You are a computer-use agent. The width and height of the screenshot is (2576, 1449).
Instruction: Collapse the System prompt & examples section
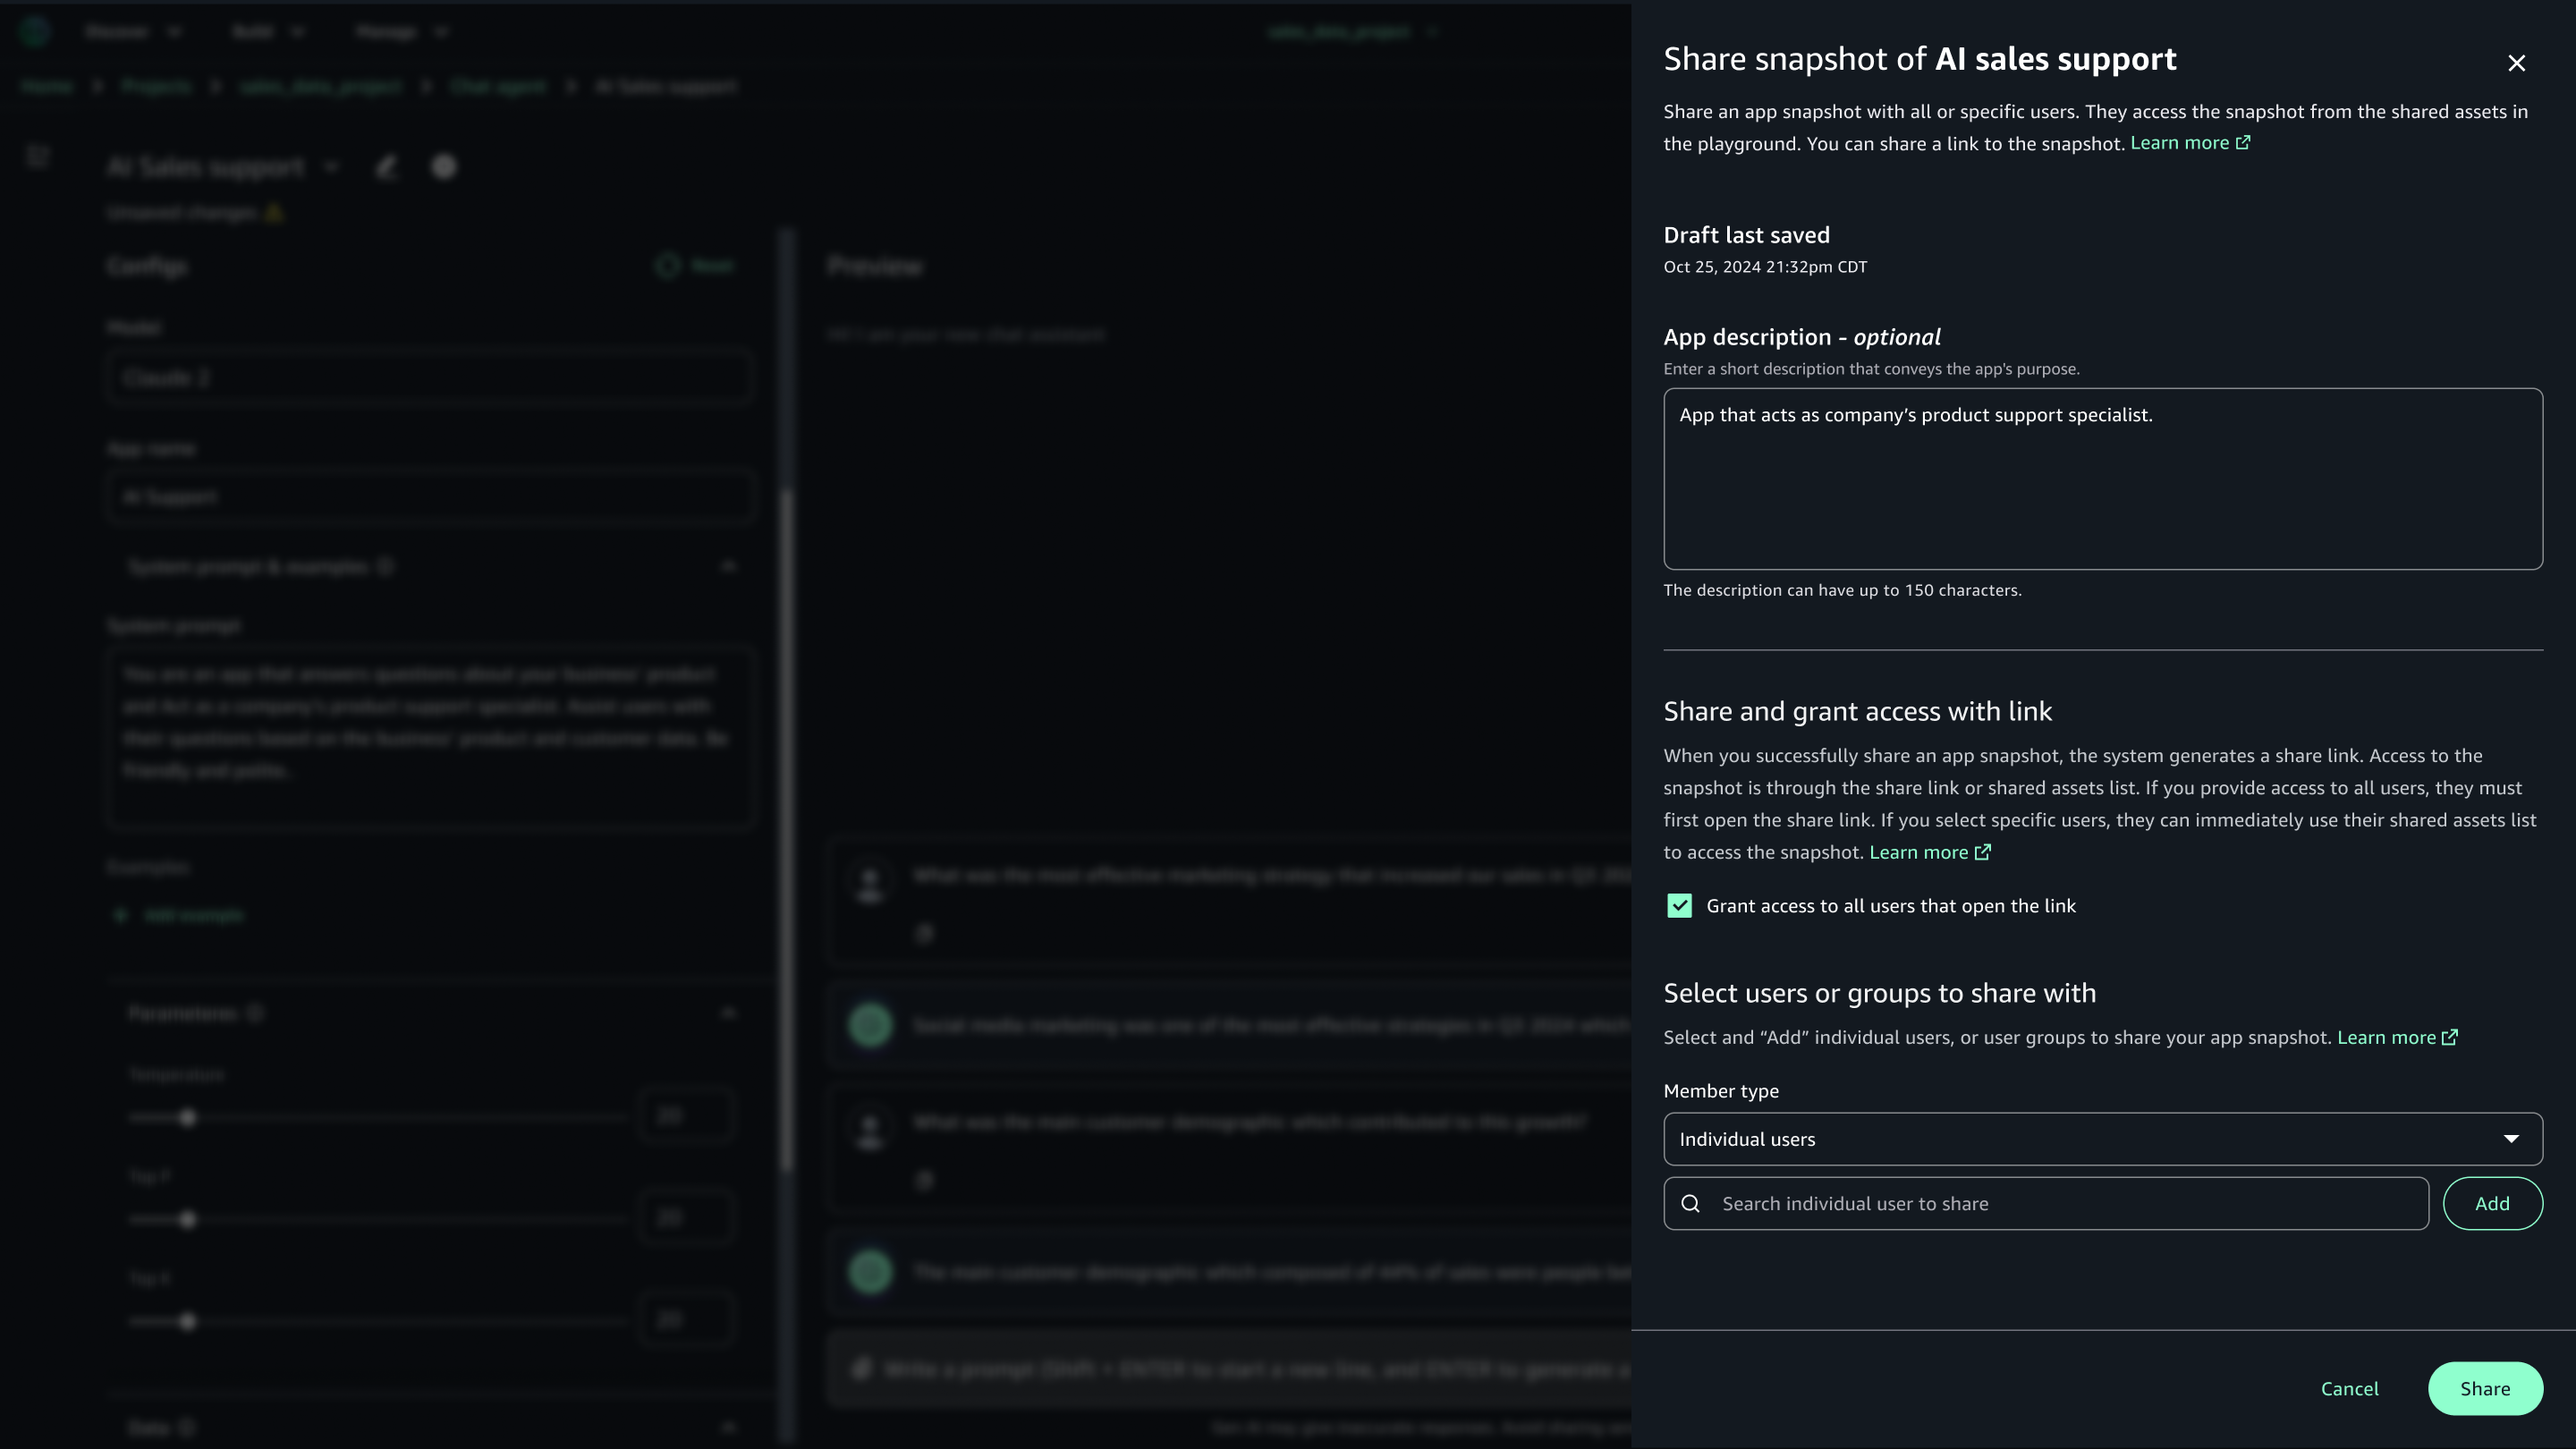click(728, 565)
